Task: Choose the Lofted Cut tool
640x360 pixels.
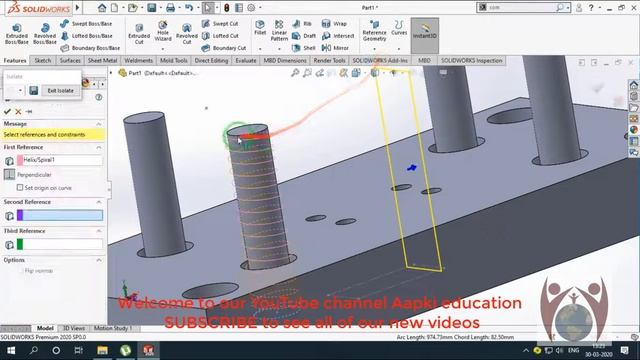Action: pyautogui.click(x=220, y=36)
